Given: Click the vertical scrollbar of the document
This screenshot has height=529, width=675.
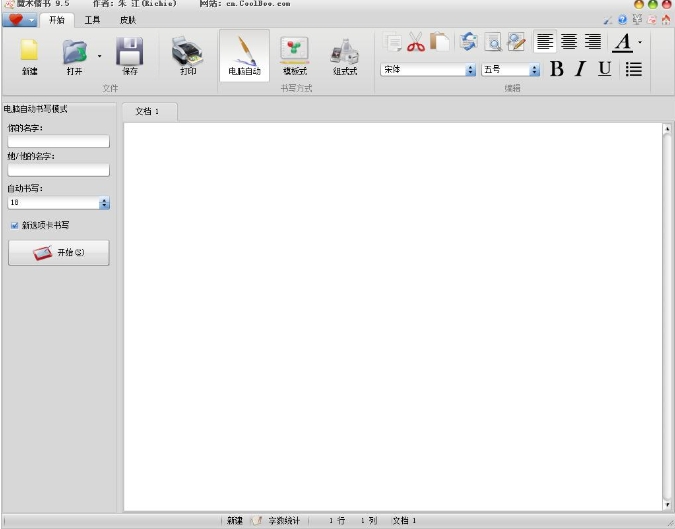Looking at the screenshot, I should click(667, 316).
